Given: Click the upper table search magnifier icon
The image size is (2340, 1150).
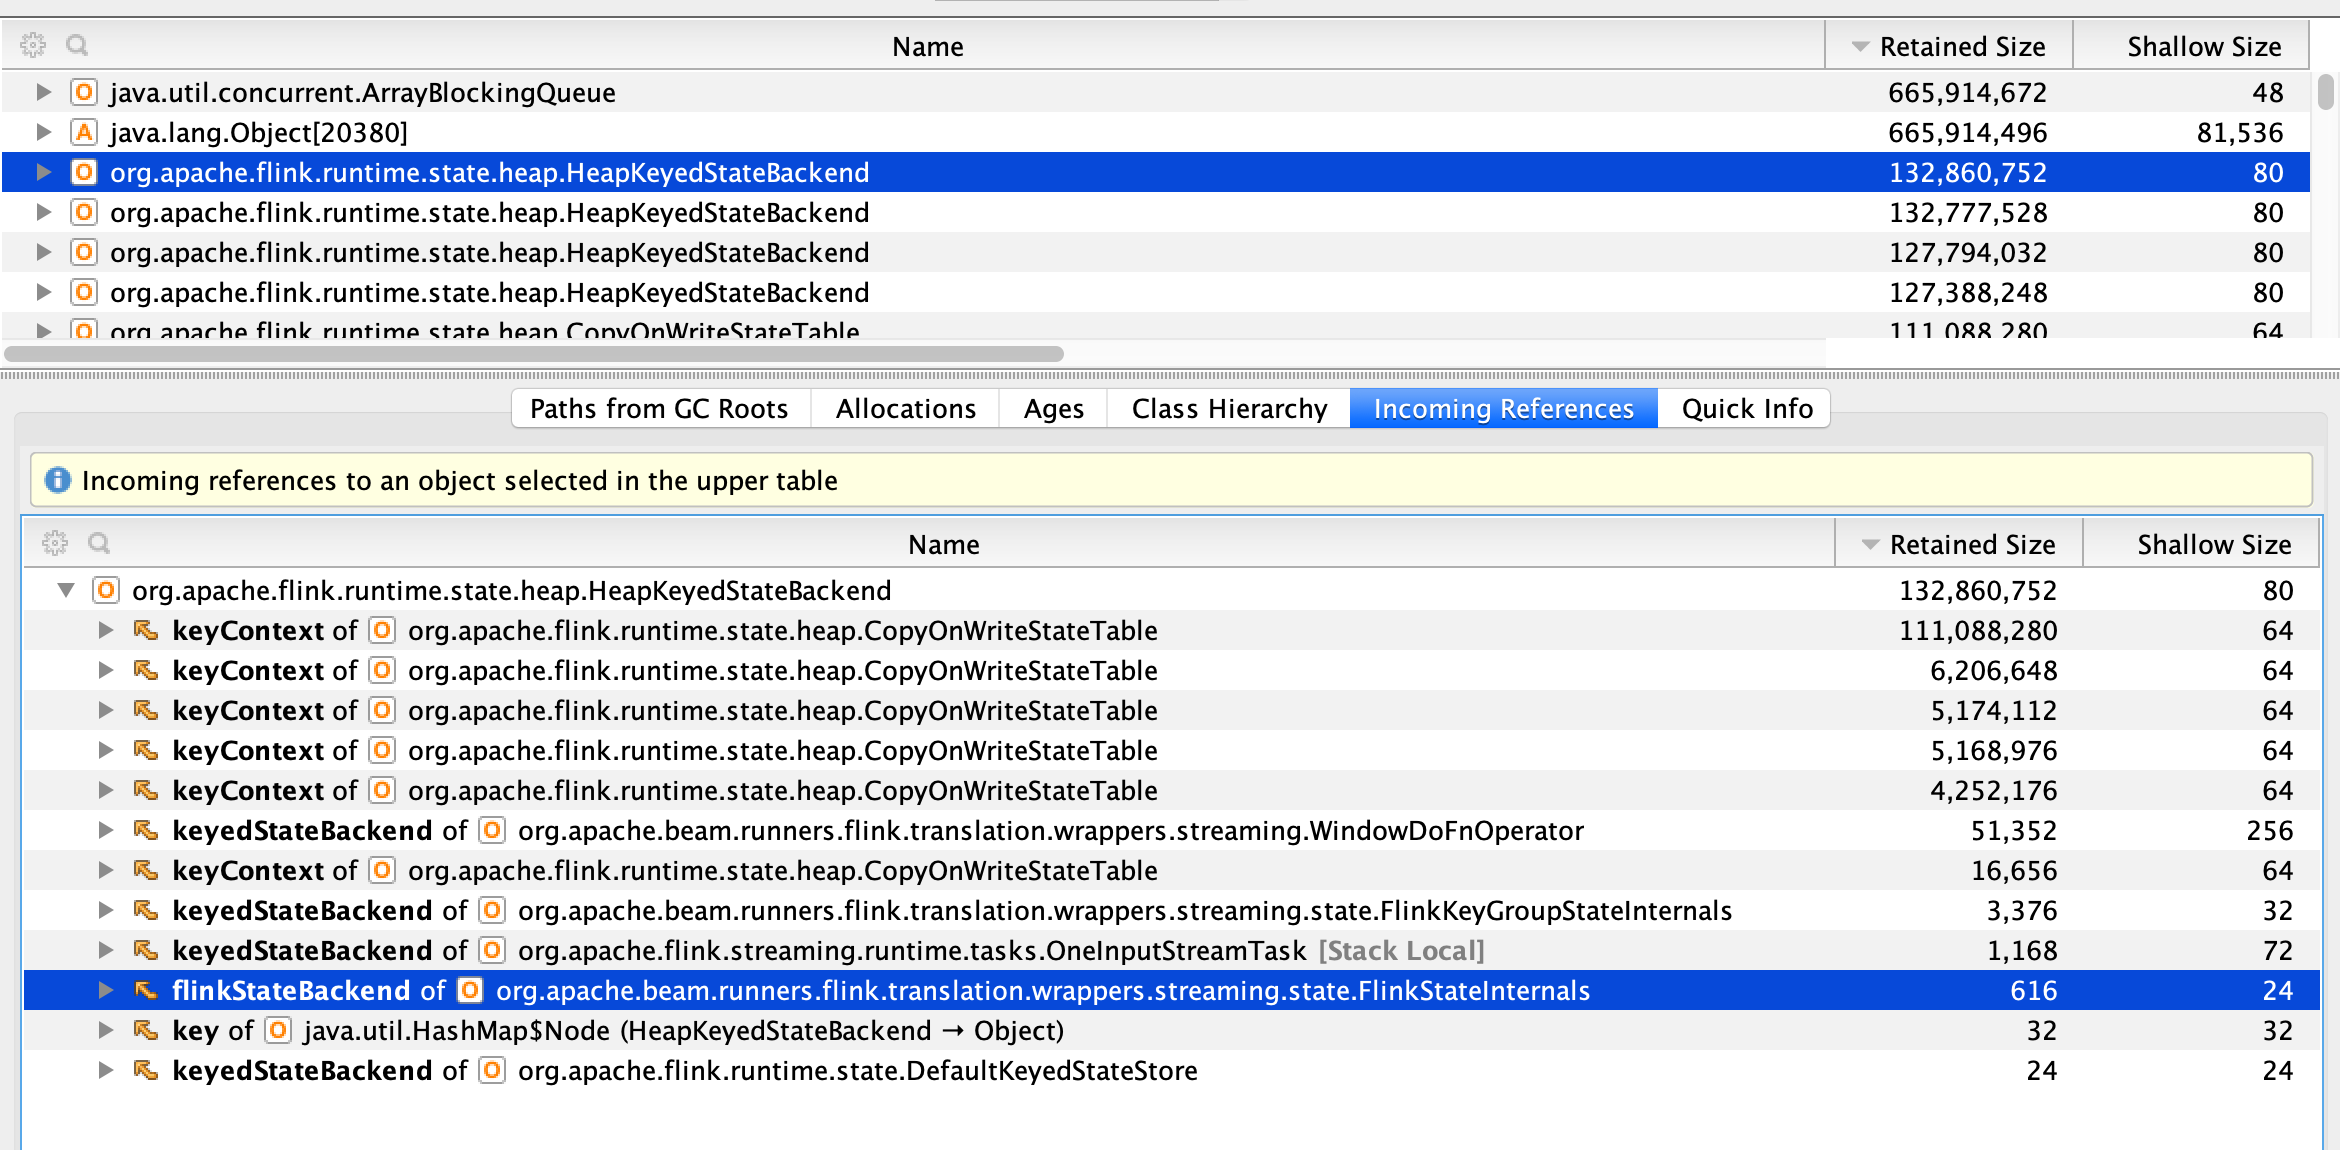Looking at the screenshot, I should pos(77,45).
